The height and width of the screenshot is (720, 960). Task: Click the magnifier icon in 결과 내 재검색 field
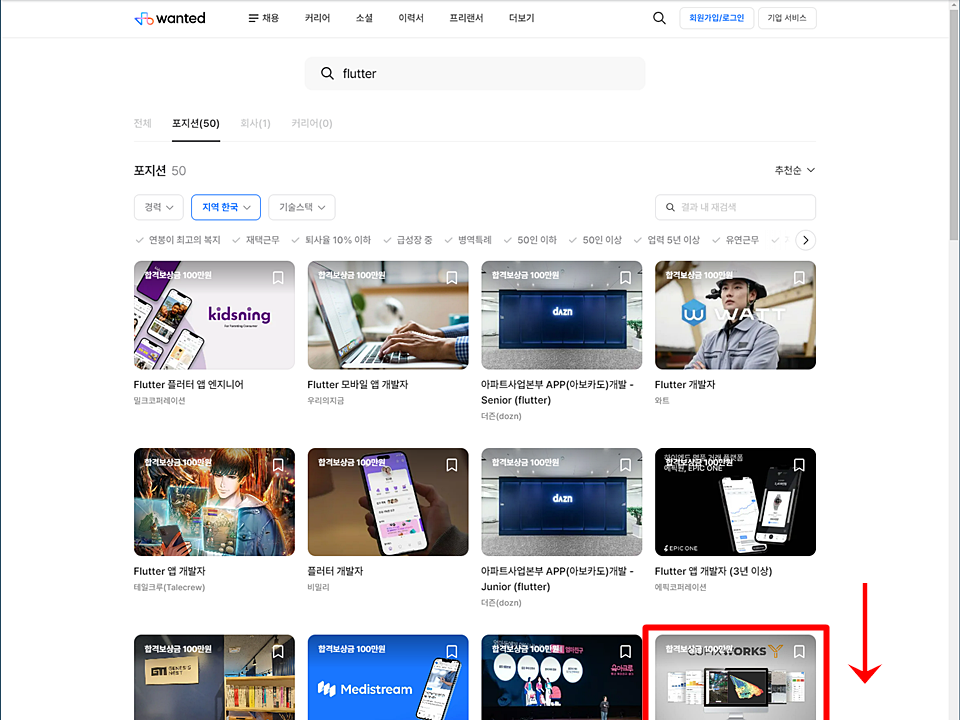click(x=670, y=208)
